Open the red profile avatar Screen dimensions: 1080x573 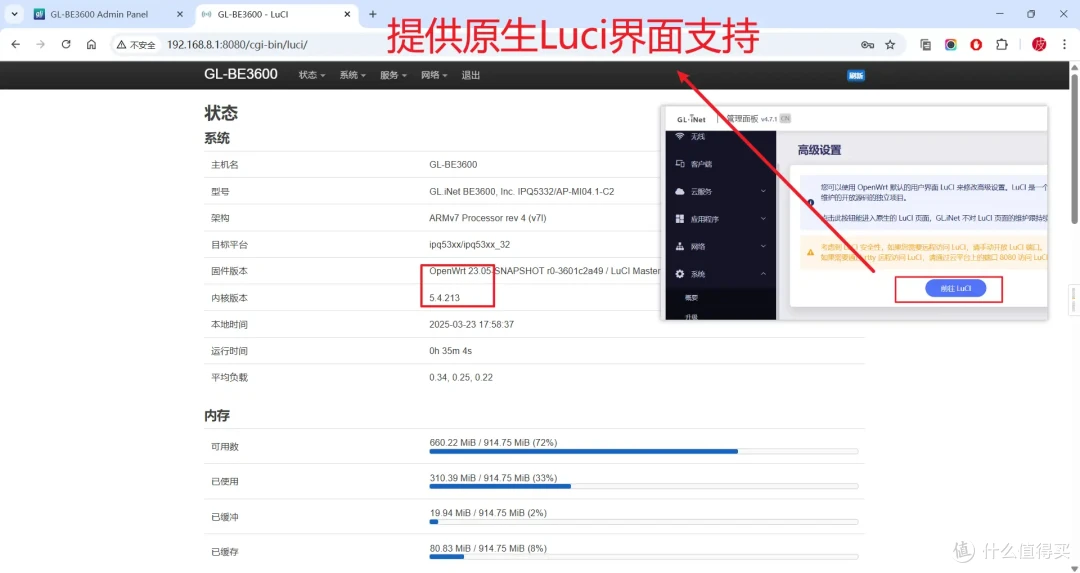1039,45
